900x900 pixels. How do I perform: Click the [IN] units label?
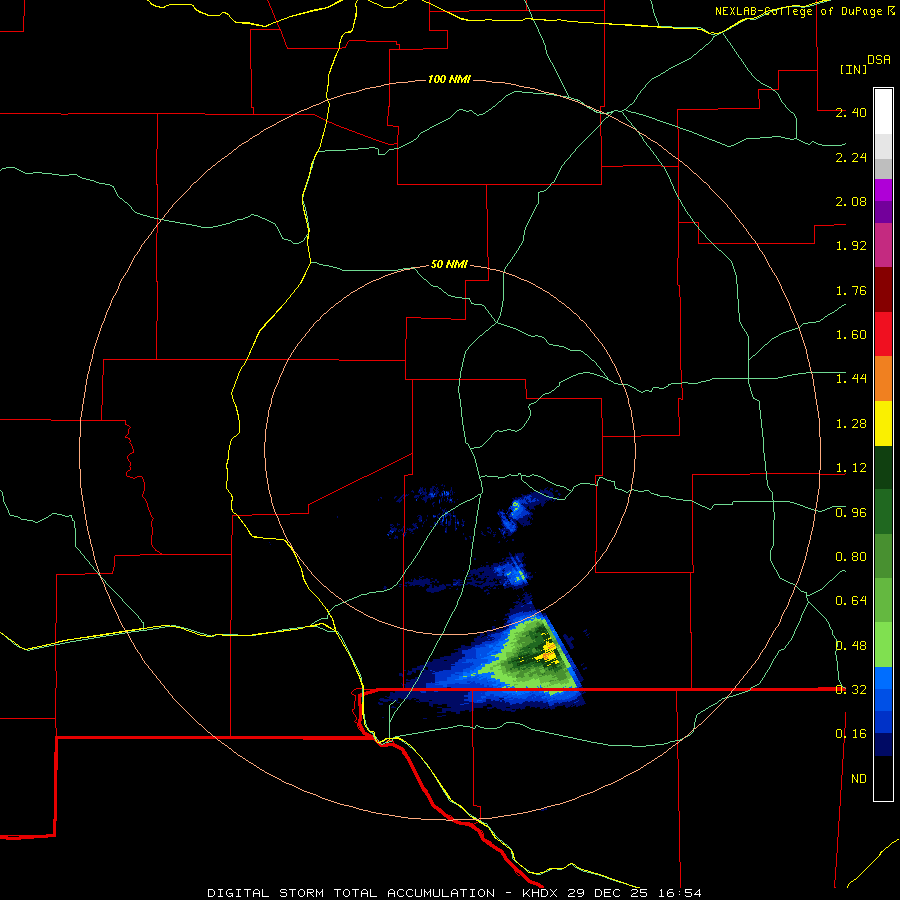coord(853,69)
